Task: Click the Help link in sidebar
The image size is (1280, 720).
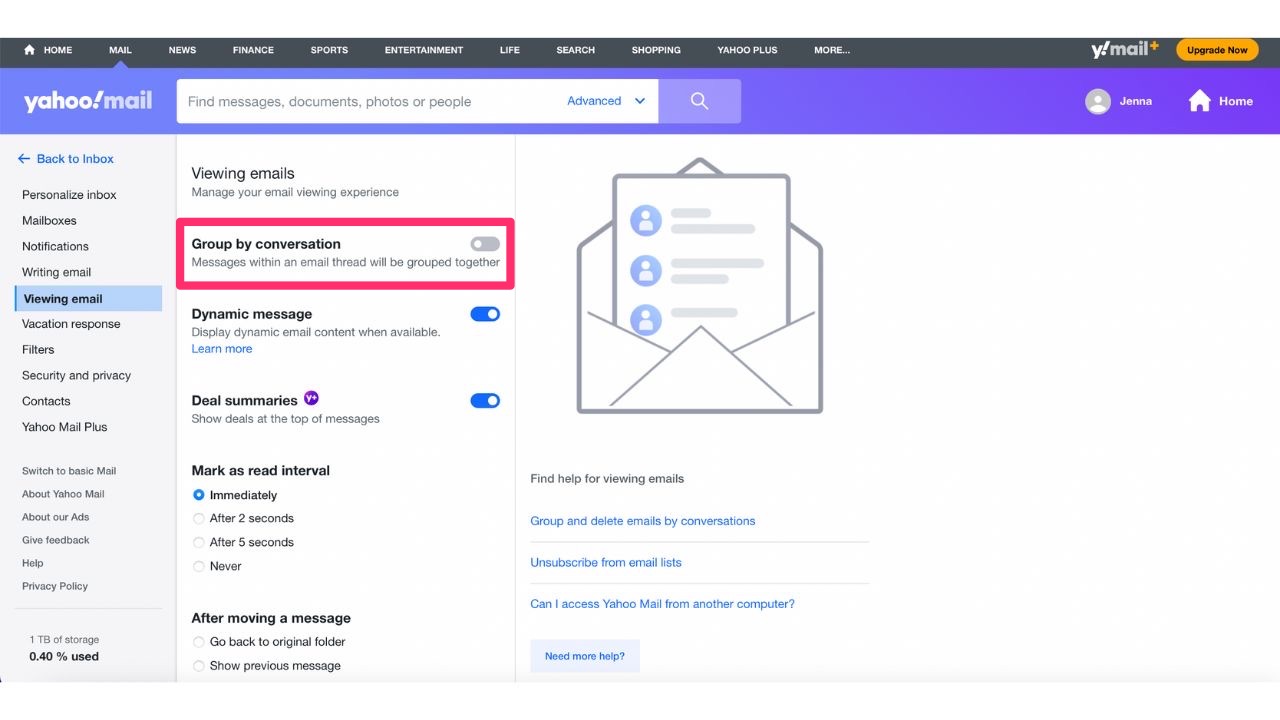Action: 32,563
